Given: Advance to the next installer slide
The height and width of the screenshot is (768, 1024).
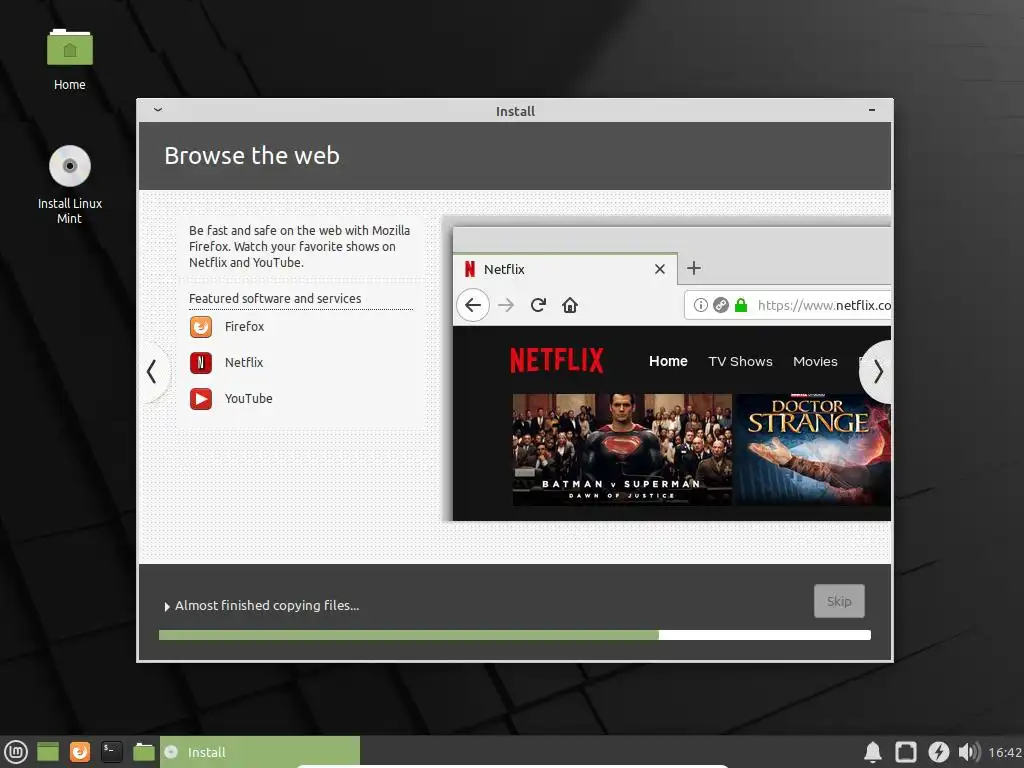Looking at the screenshot, I should [878, 372].
